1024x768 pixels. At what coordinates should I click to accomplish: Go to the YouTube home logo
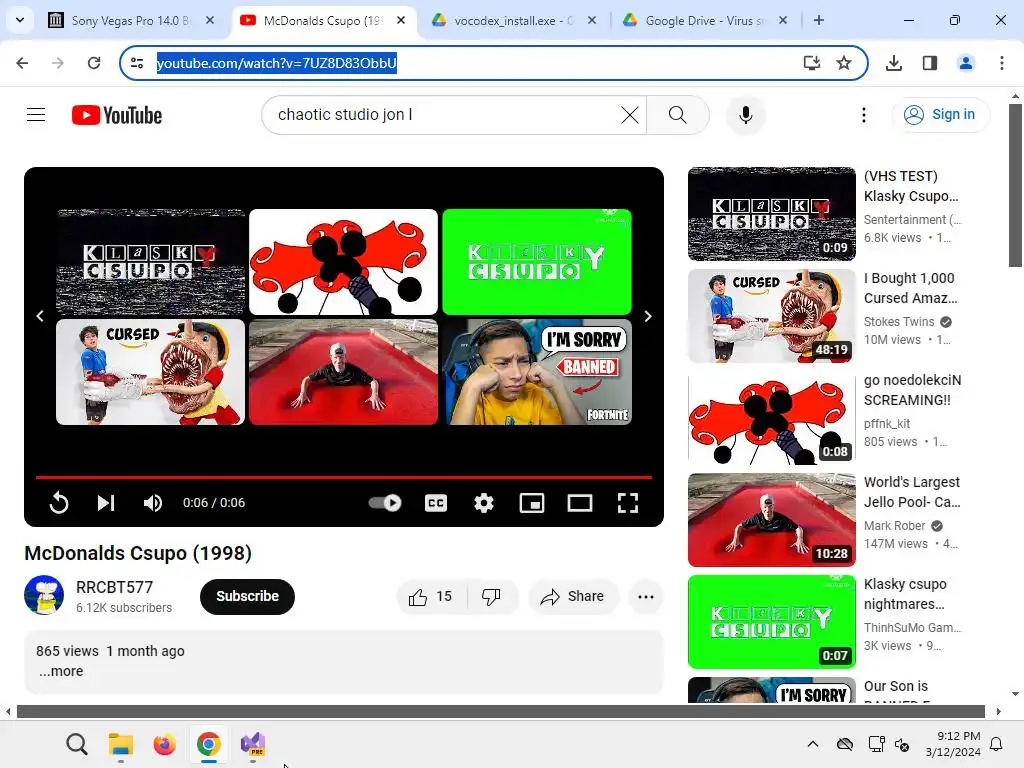point(117,115)
